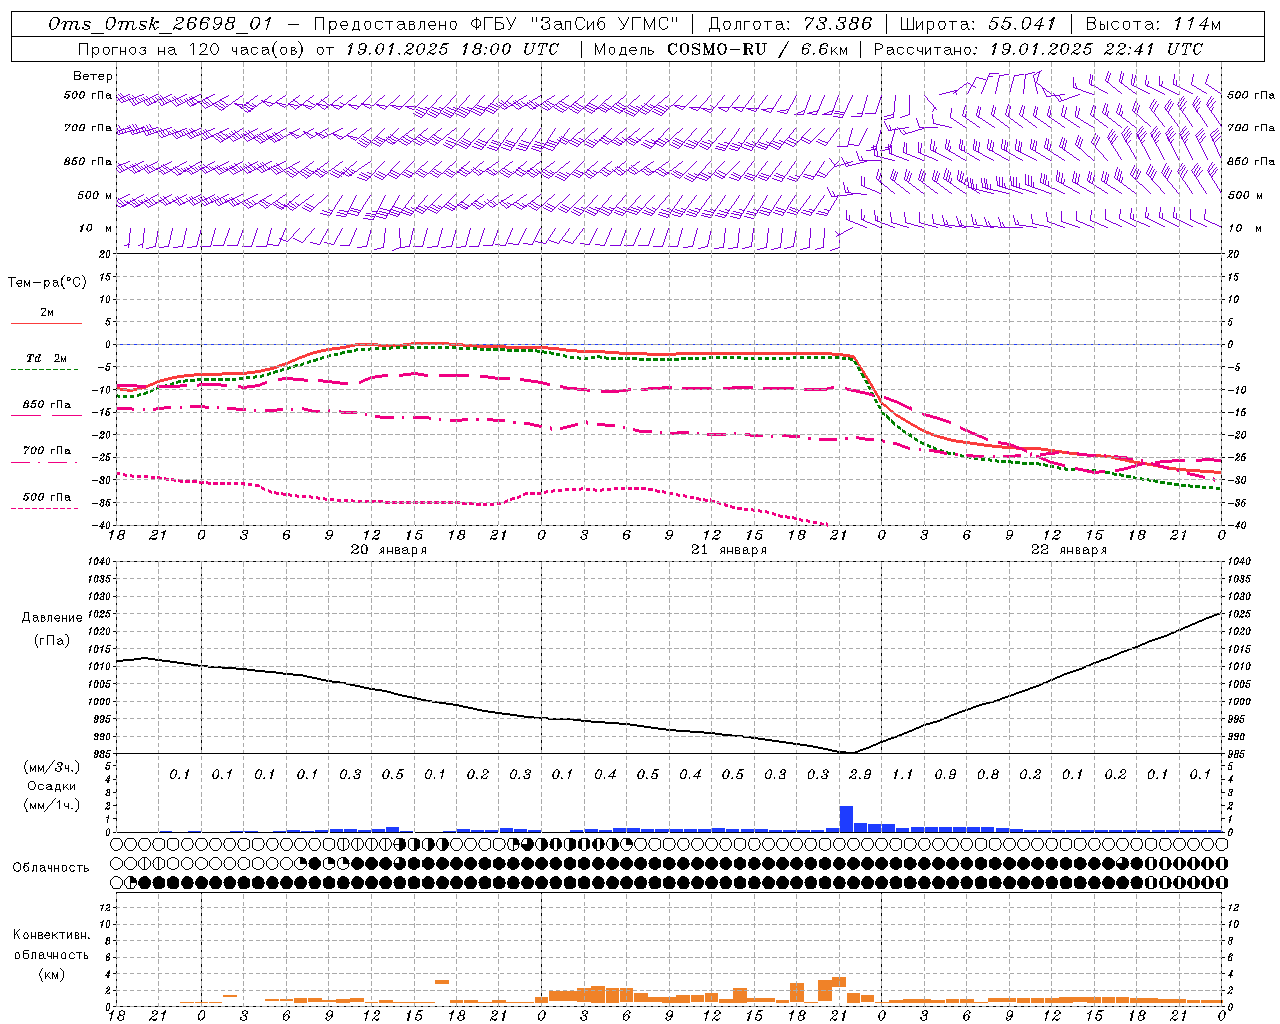Click the 500 гПа label in temperature legend
The image size is (1280, 1024).
coord(47,497)
